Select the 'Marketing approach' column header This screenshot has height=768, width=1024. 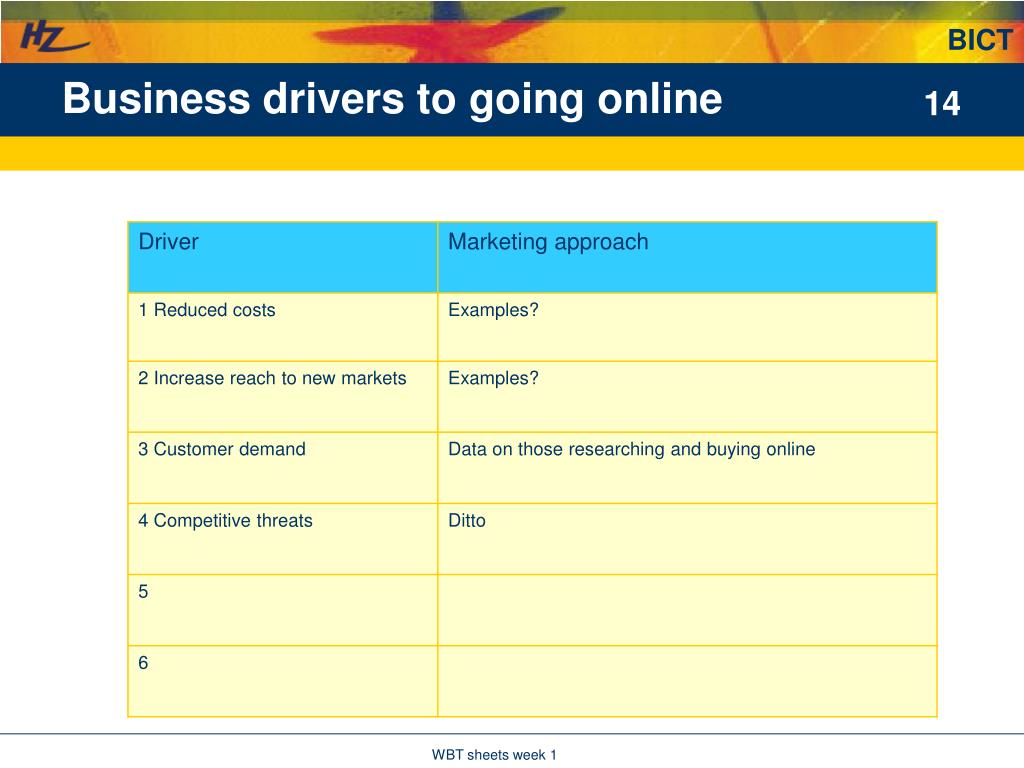pyautogui.click(x=687, y=257)
